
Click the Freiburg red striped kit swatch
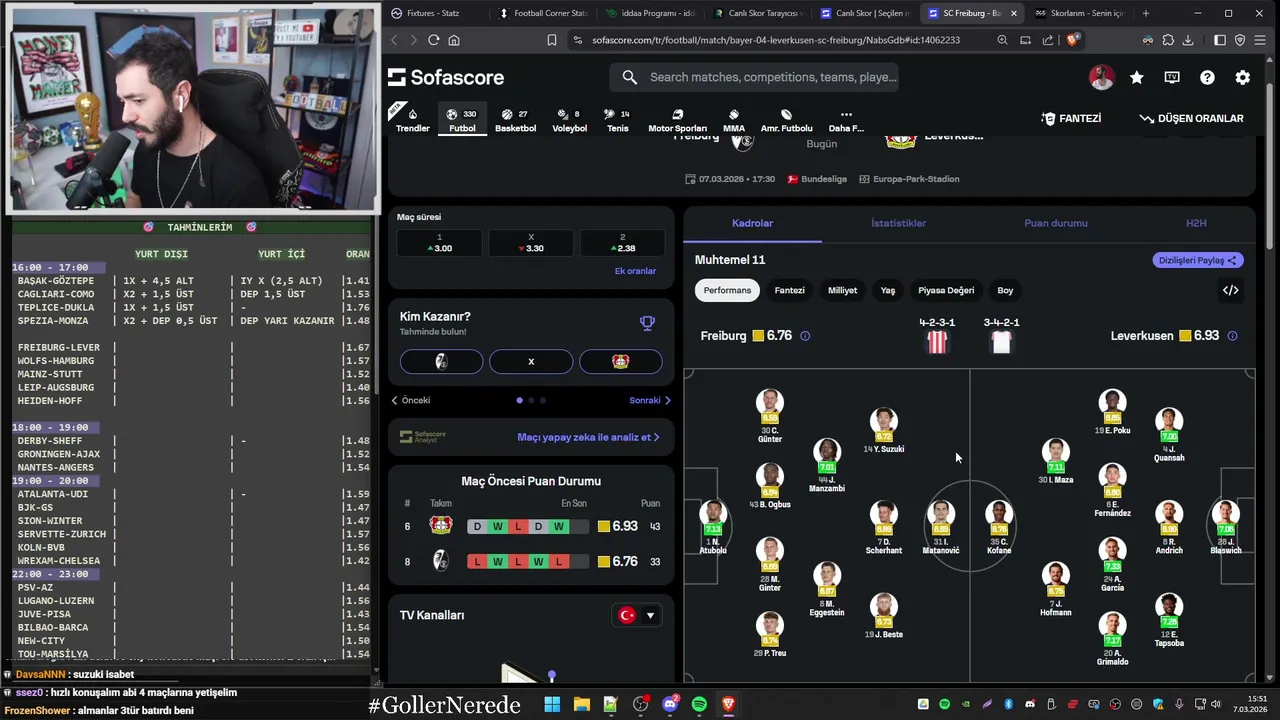point(937,342)
